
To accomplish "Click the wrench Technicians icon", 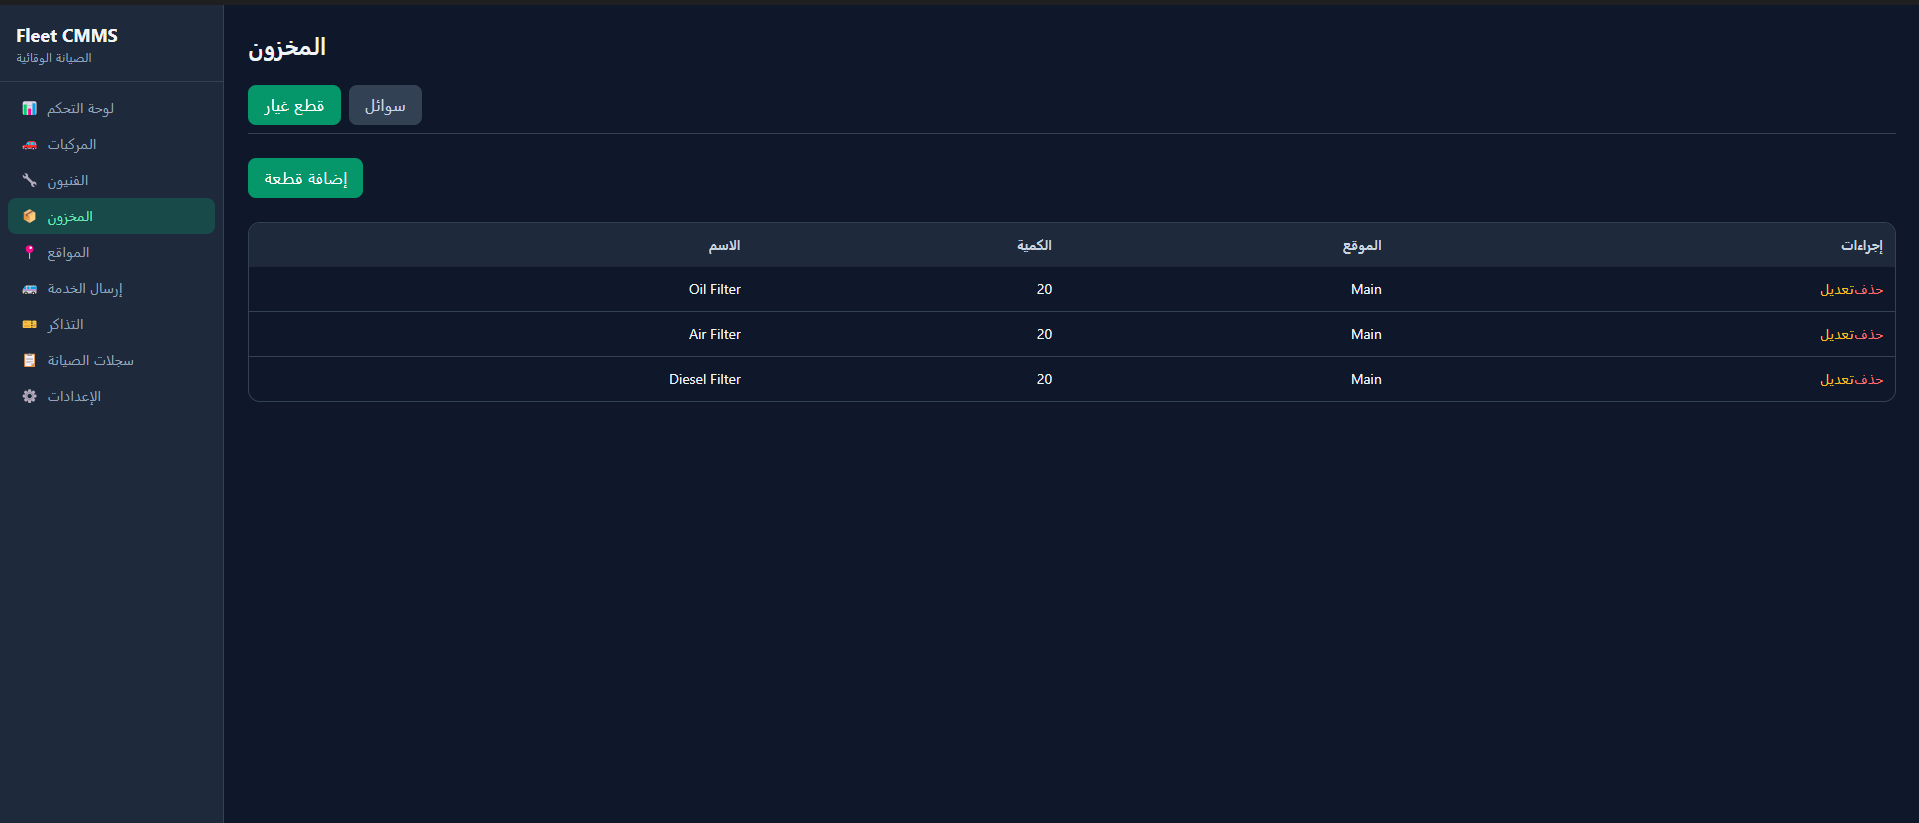I will (30, 181).
